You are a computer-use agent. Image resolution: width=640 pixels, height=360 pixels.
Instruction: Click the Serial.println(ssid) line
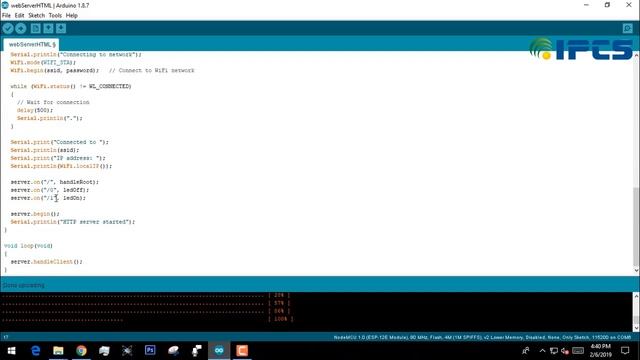[x=44, y=150]
